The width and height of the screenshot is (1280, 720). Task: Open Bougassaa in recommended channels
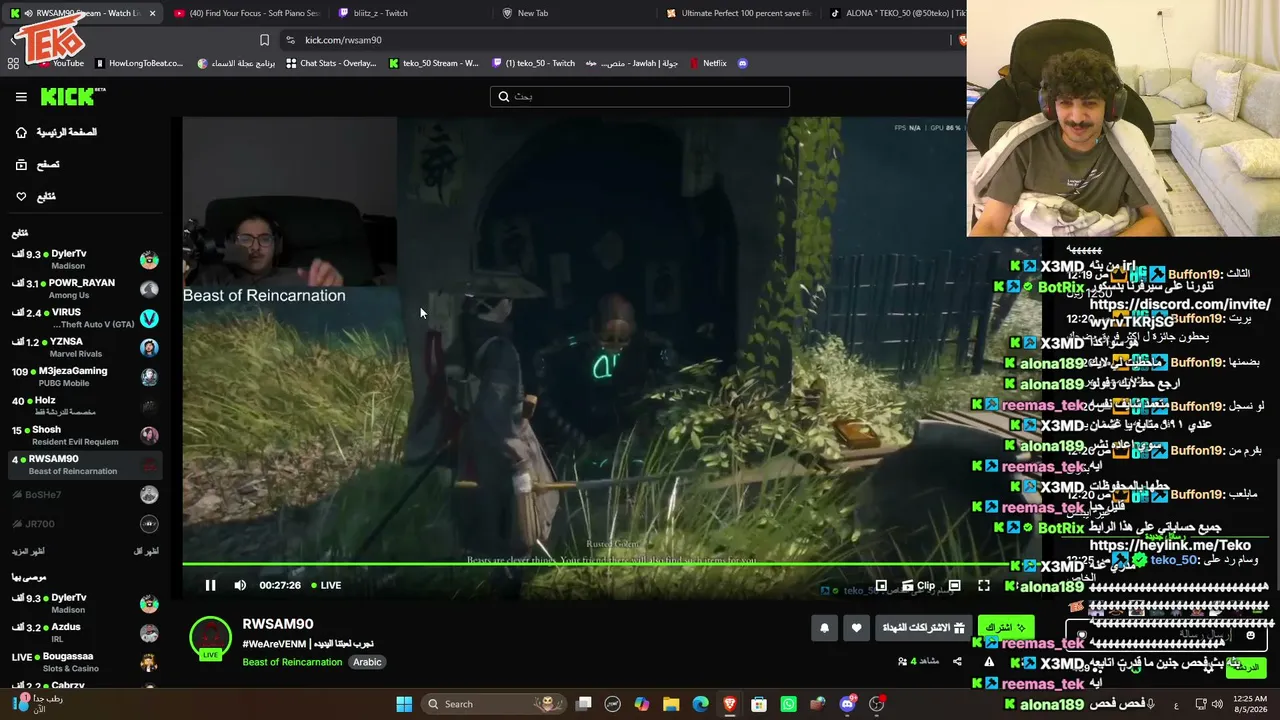point(86,662)
